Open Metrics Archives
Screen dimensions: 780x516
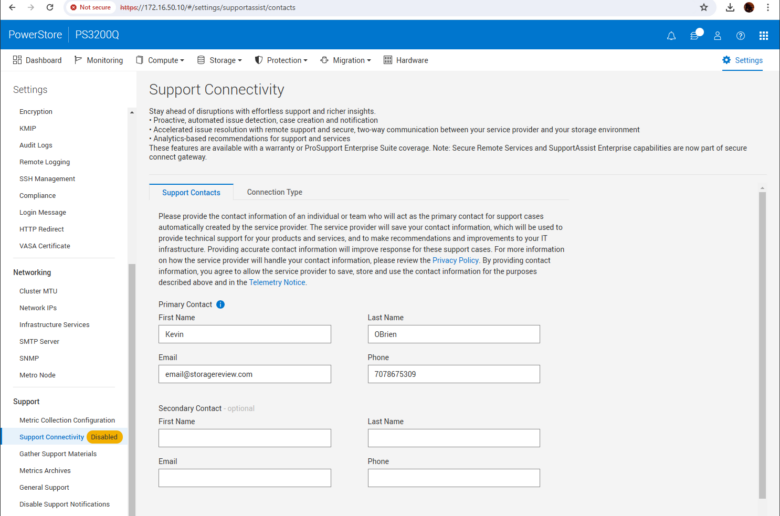click(x=45, y=471)
